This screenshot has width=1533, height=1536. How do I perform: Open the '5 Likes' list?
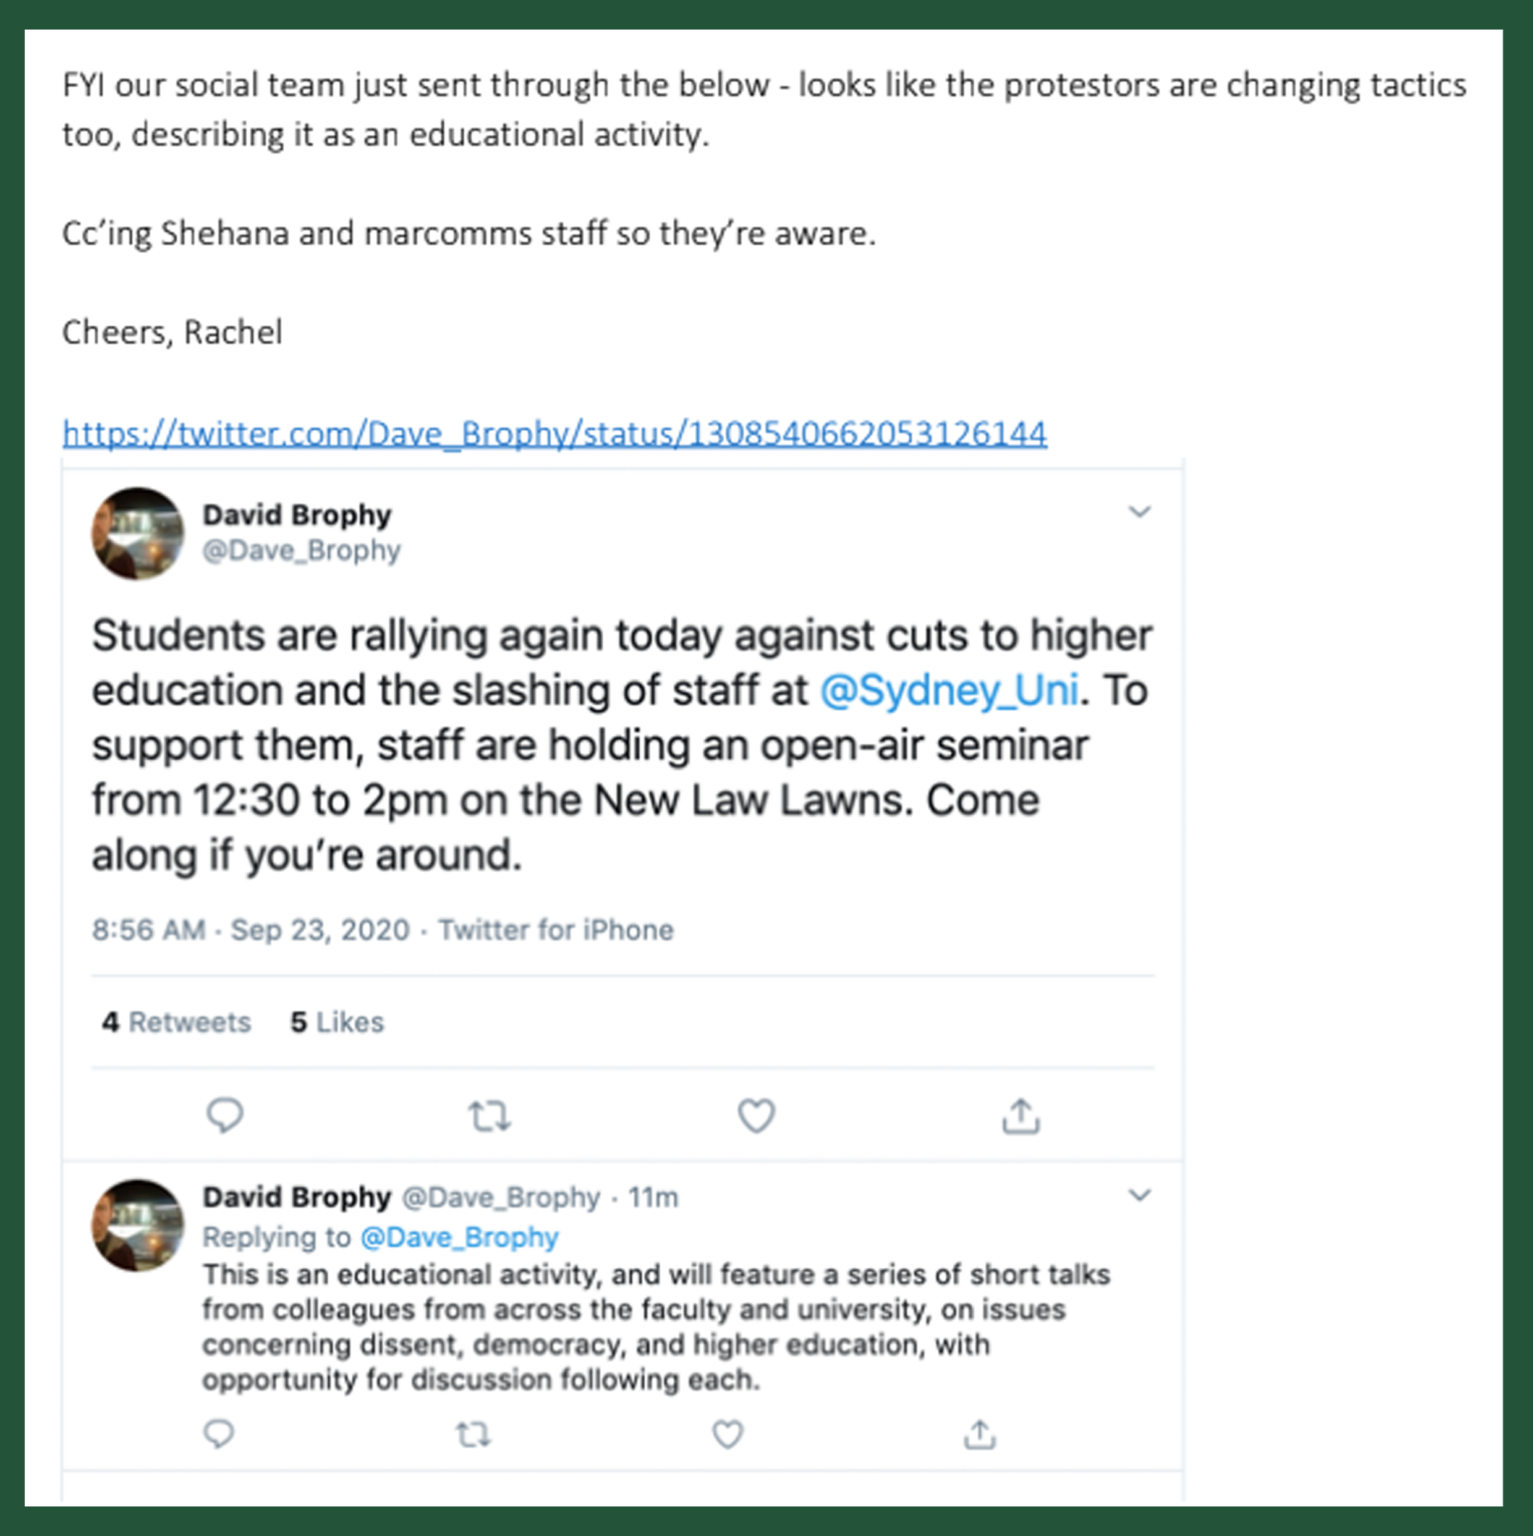[x=337, y=1022]
